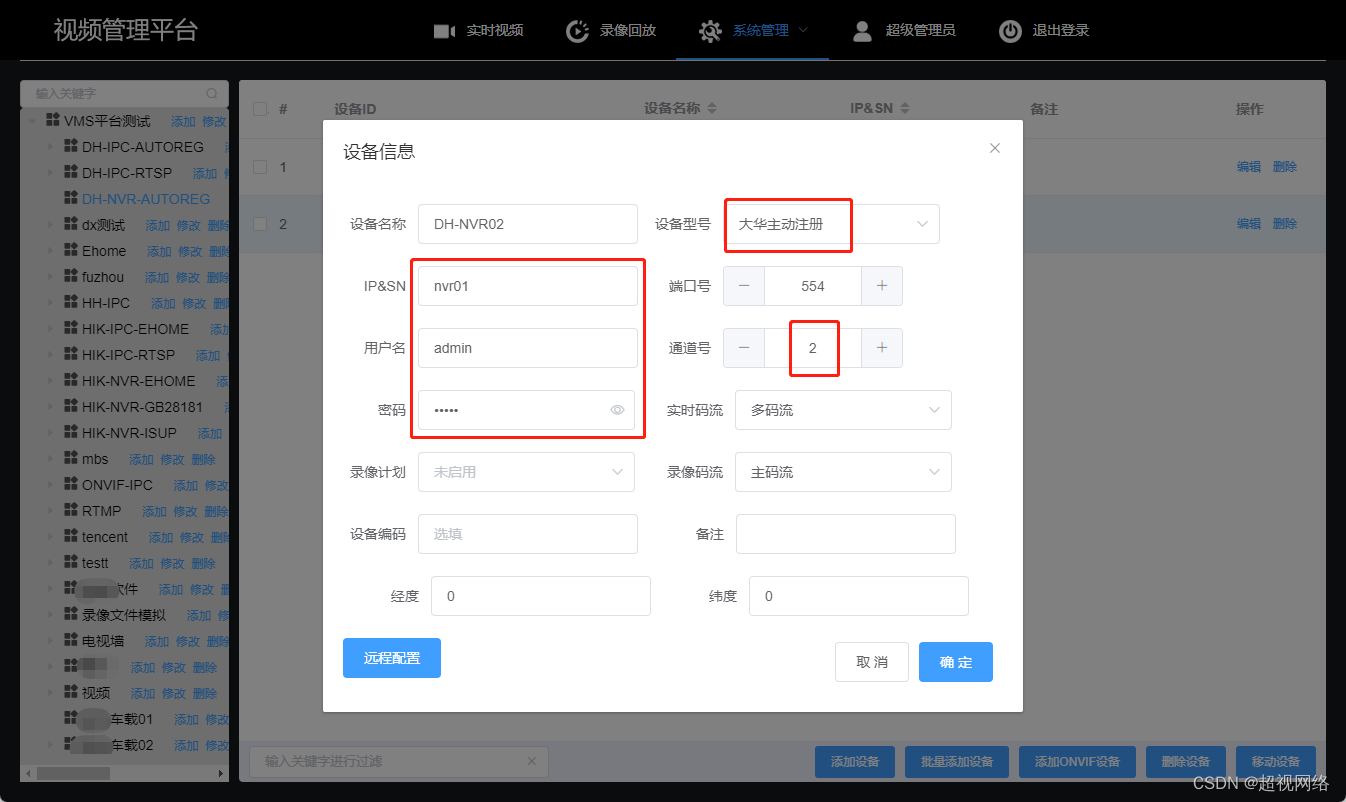
Task: Click the RTMP group icon
Action: coord(71,510)
